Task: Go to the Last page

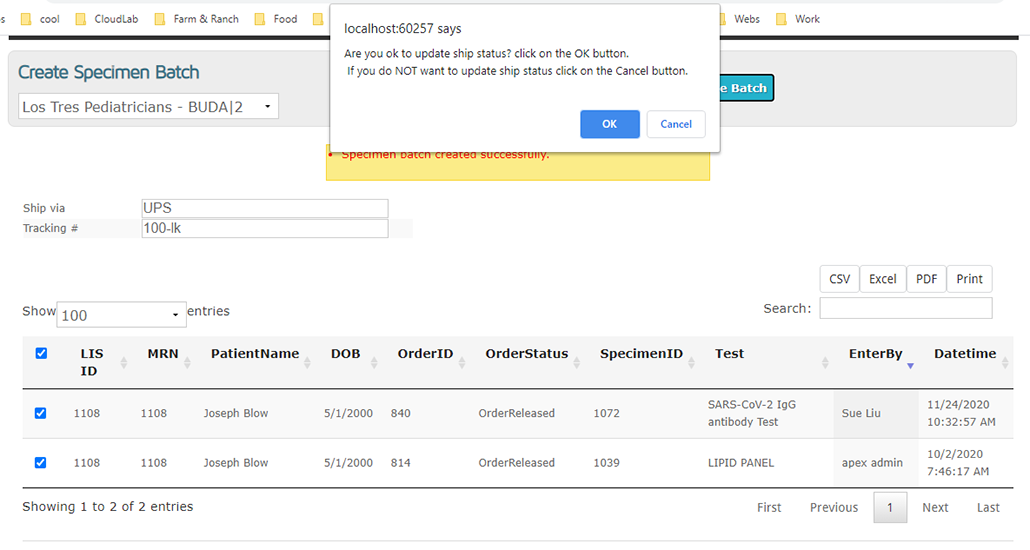Action: 988,507
